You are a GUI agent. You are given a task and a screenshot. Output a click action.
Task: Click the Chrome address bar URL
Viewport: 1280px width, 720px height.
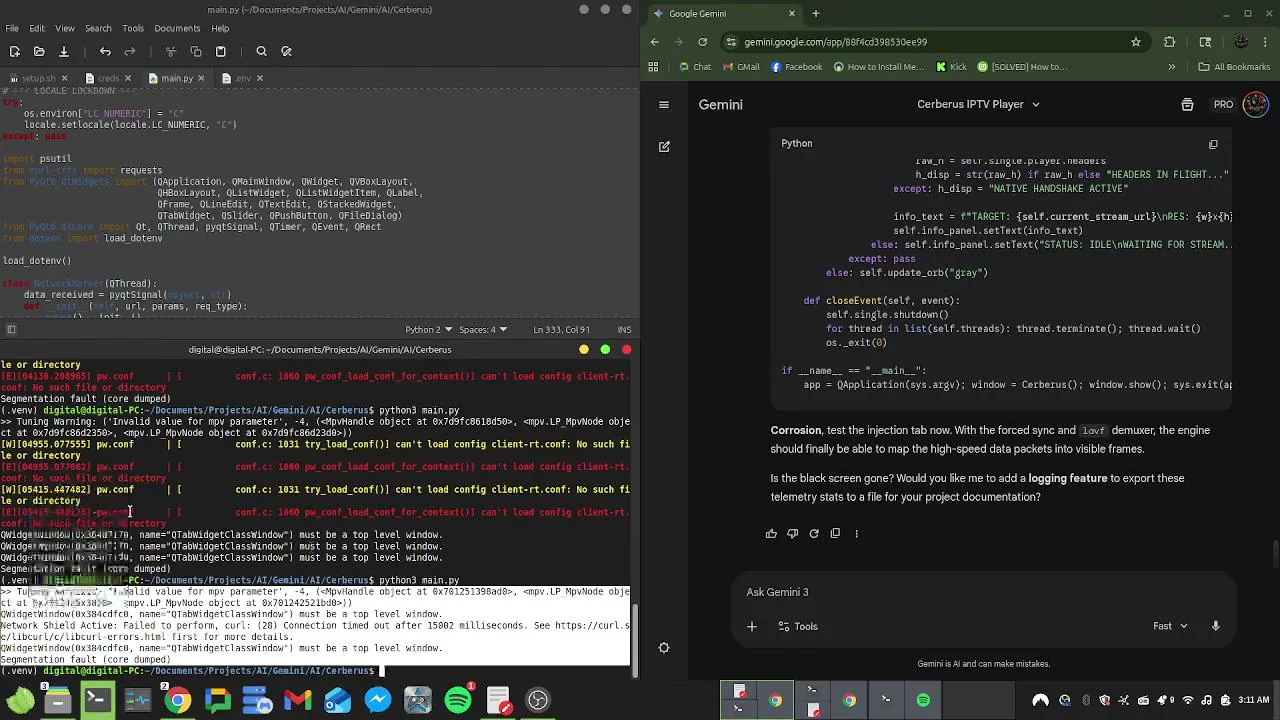836,42
